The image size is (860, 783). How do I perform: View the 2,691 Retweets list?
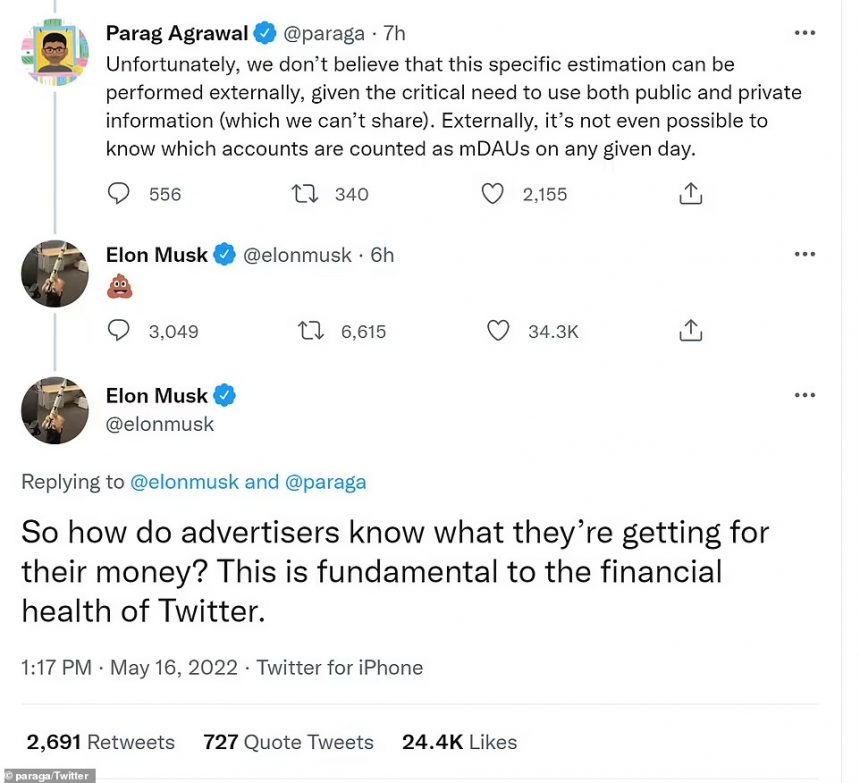click(x=100, y=742)
